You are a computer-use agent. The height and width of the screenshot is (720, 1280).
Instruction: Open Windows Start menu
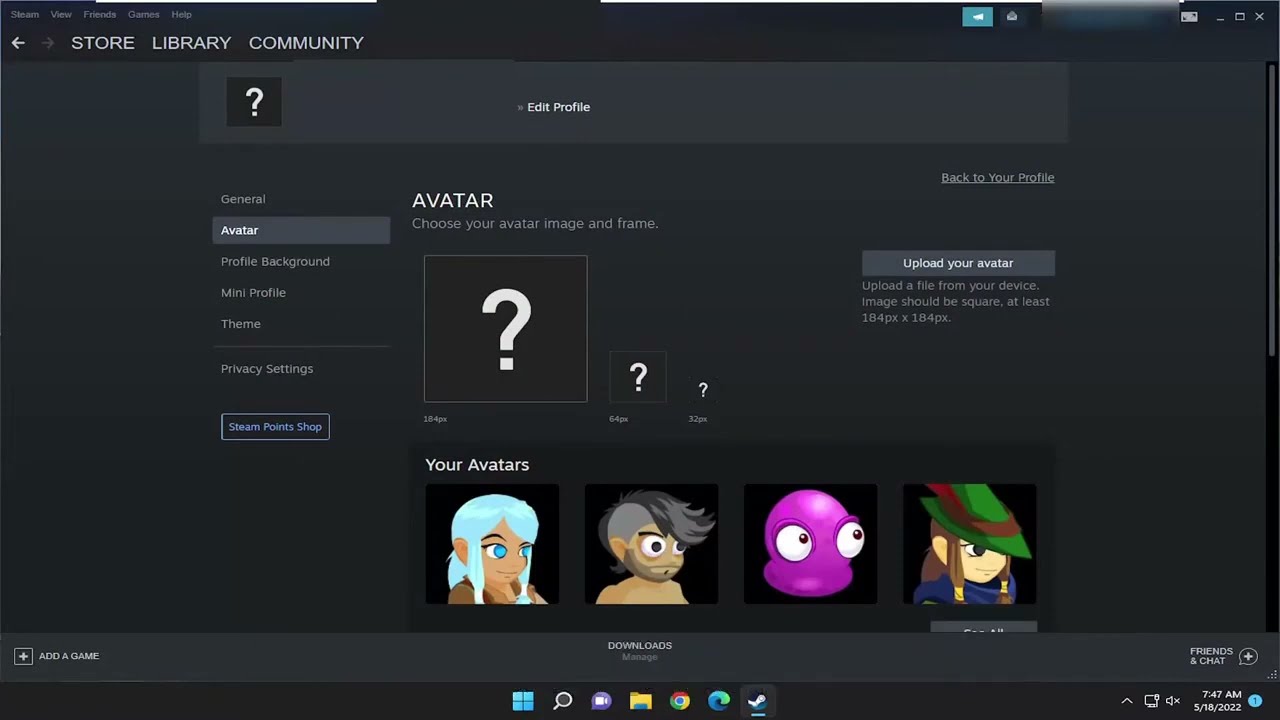click(523, 701)
